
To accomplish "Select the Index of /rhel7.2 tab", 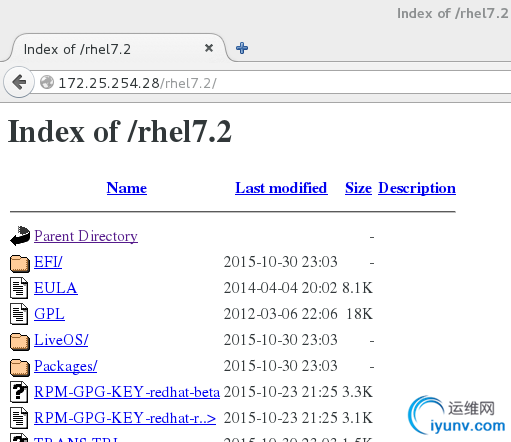I will (119, 48).
